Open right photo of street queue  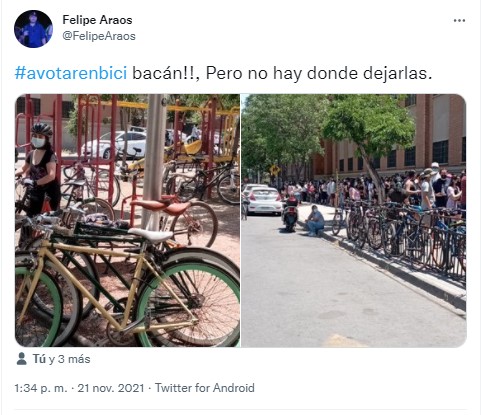[x=354, y=220]
